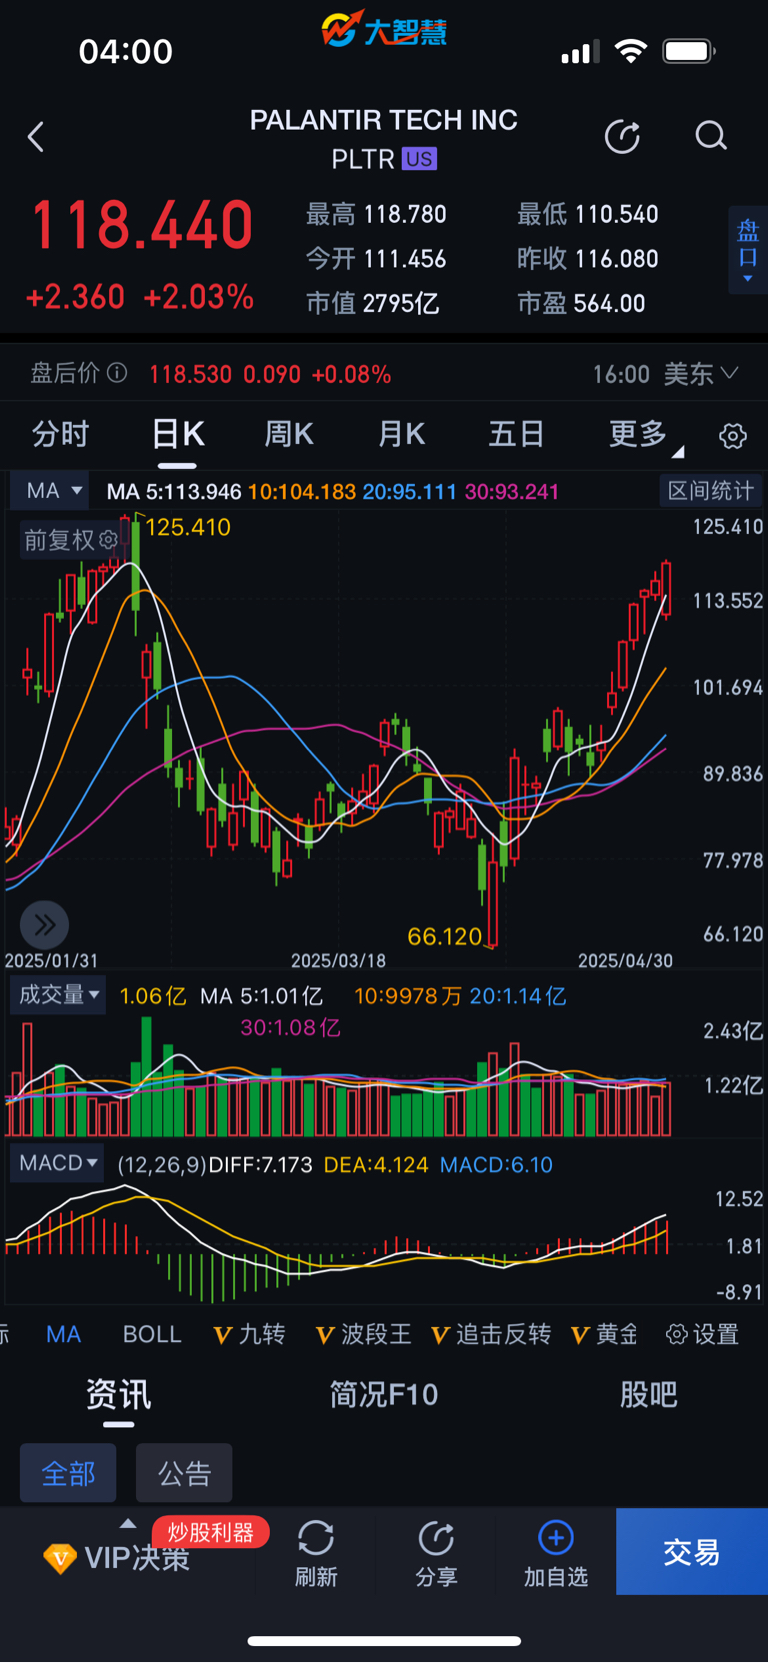The width and height of the screenshot is (768, 1663).
Task: Tap the 区间统计 button
Action: (710, 491)
